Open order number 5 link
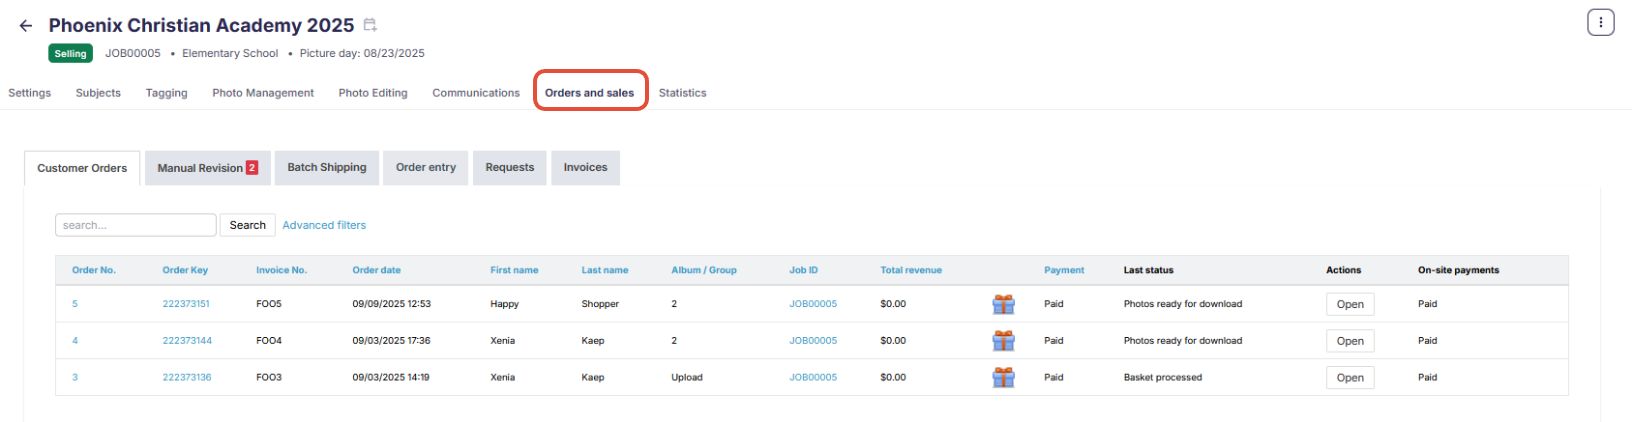 coord(75,304)
